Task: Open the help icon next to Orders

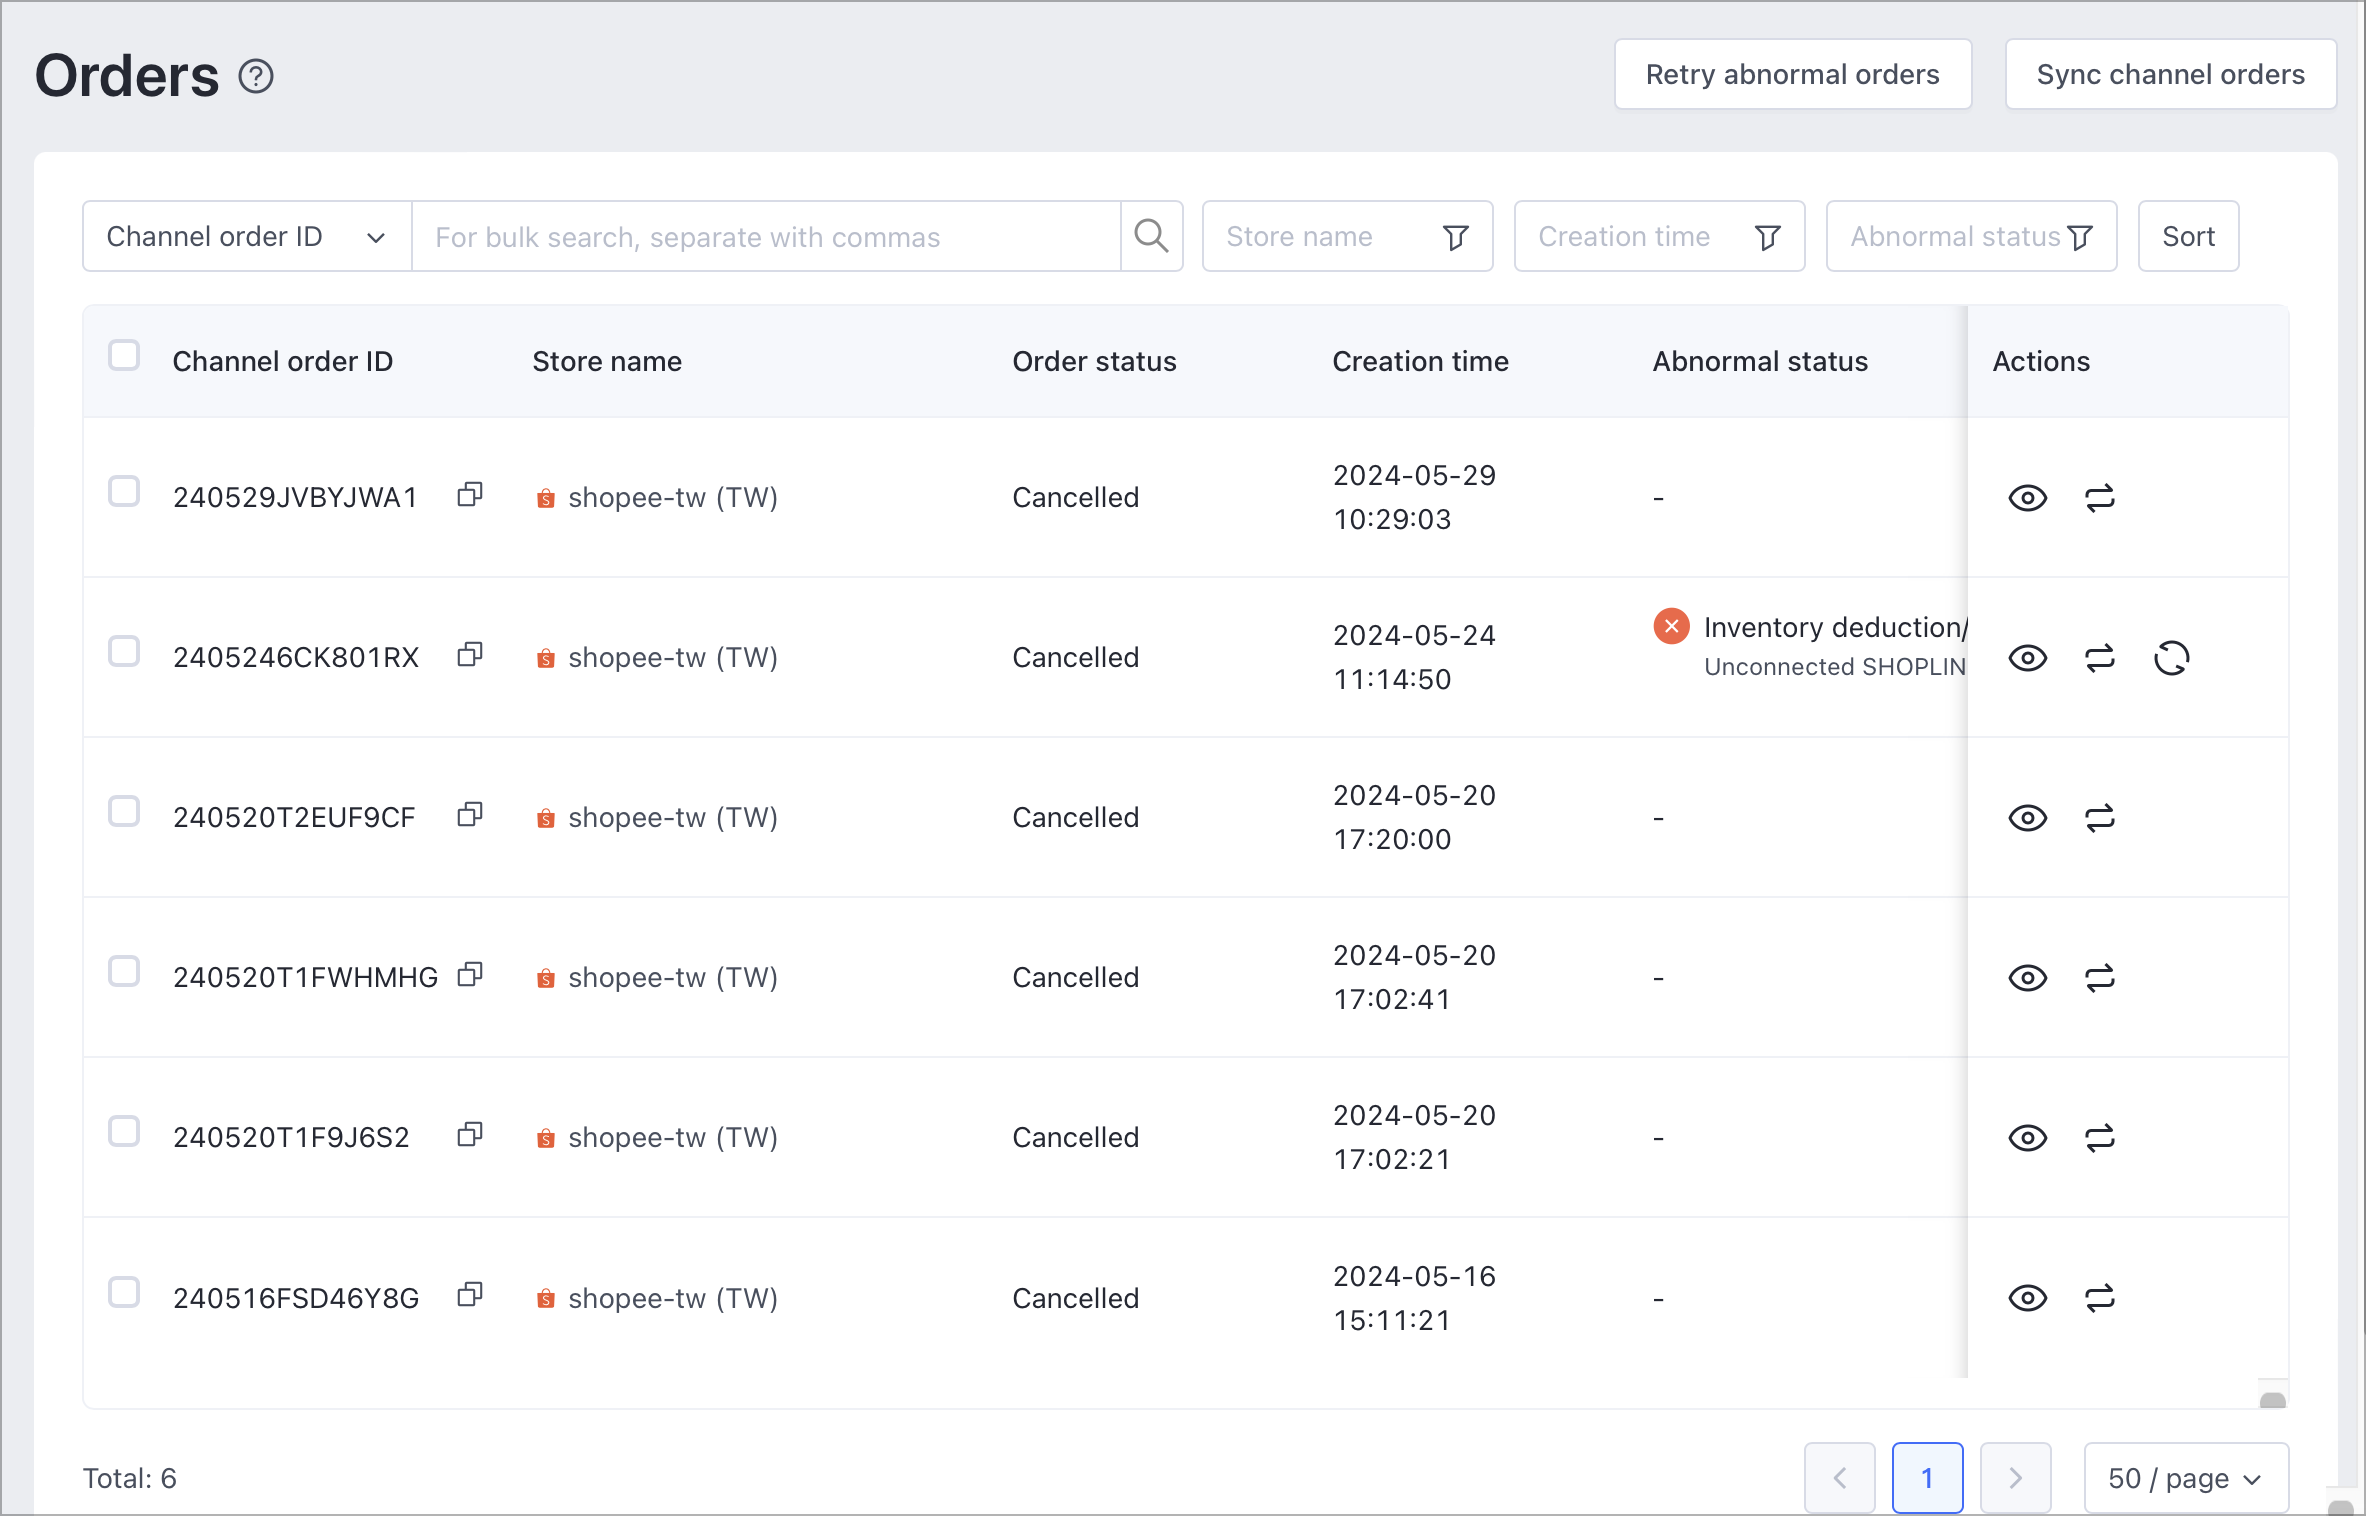Action: coord(256,76)
